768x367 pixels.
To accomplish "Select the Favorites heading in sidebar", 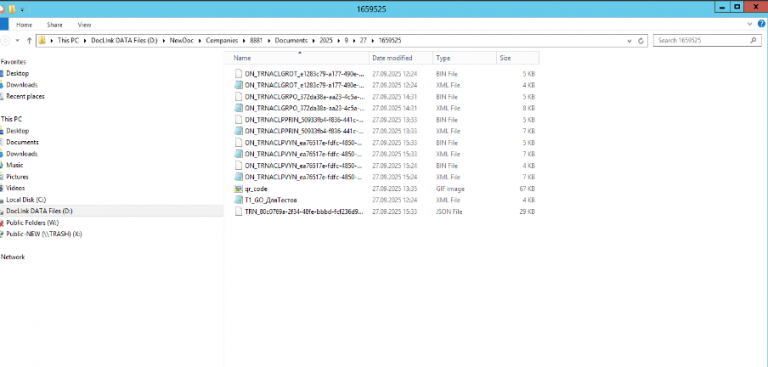I will coord(13,62).
